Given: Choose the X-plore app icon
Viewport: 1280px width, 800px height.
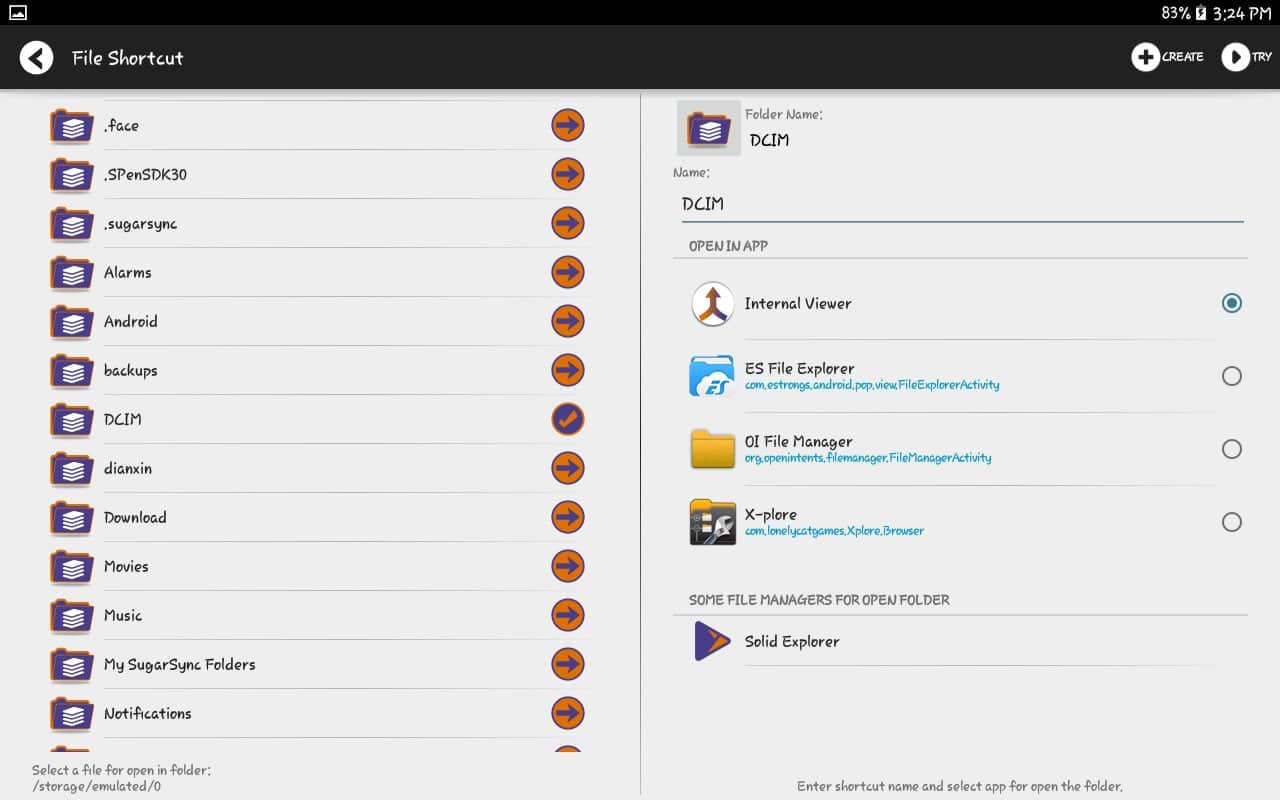Looking at the screenshot, I should pos(712,522).
